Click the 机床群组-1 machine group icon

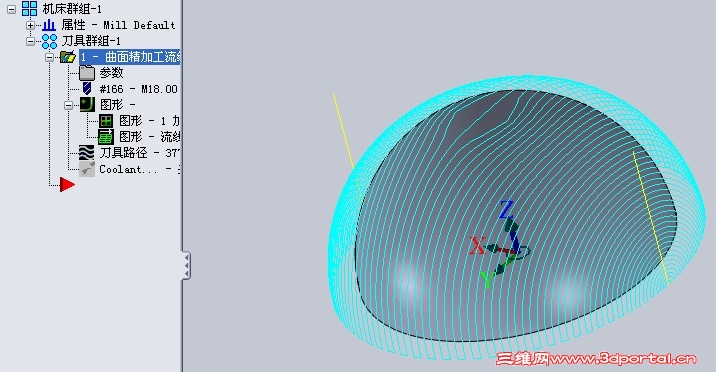30,8
